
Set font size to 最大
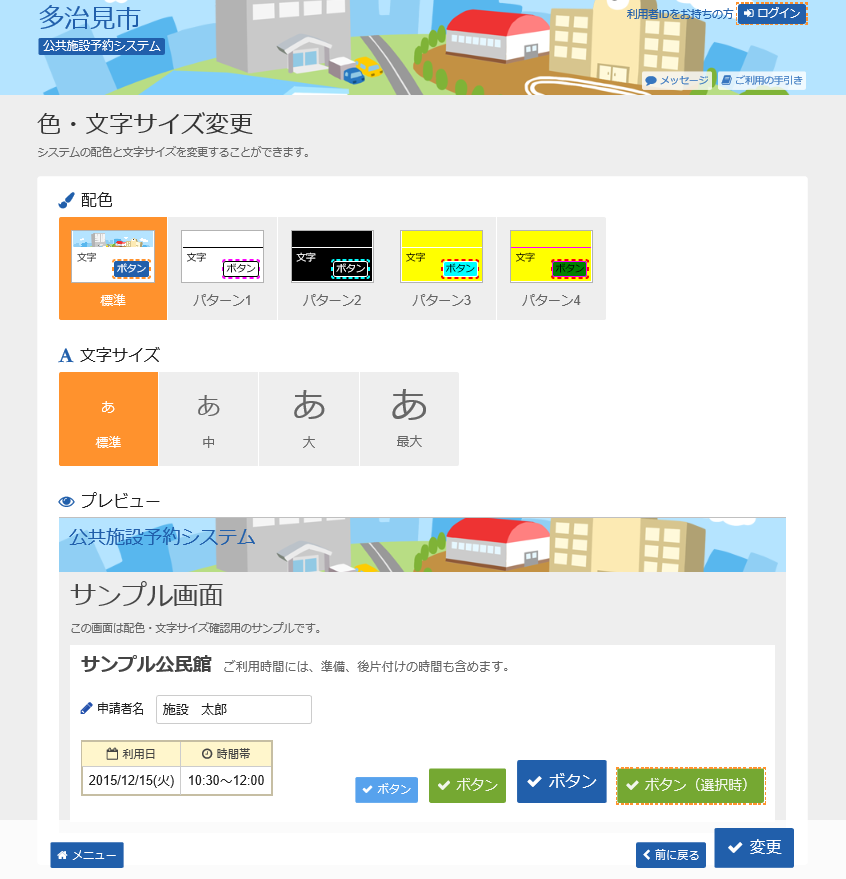coord(409,419)
